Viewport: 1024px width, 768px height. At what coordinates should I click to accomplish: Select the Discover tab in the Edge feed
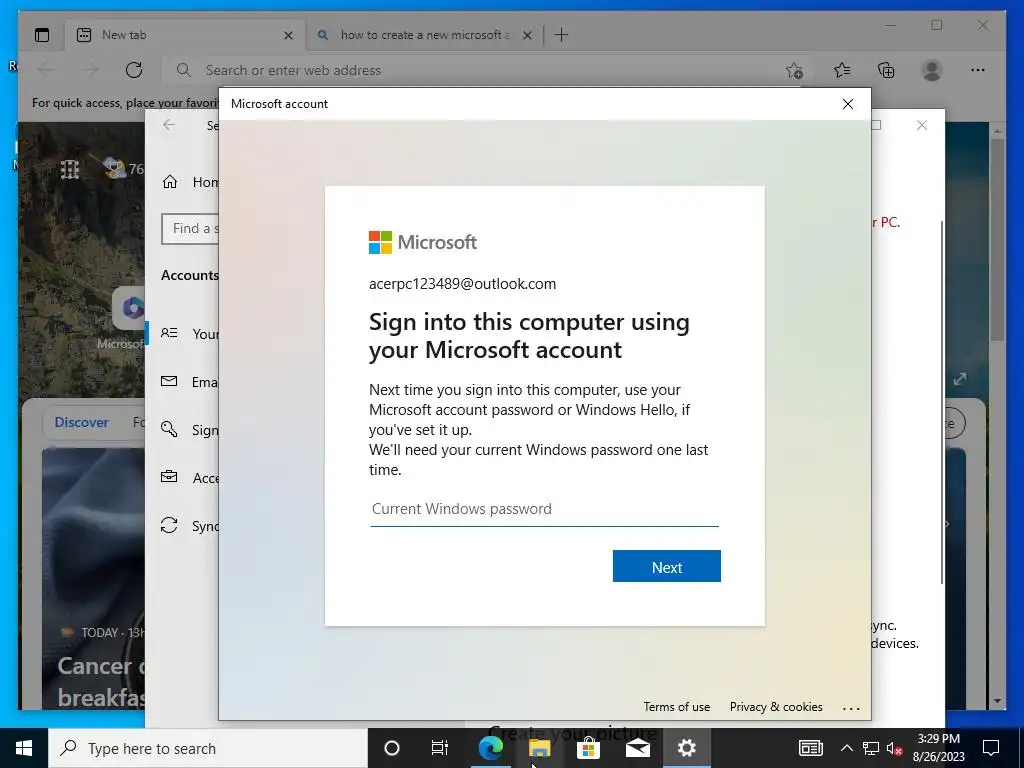pyautogui.click(x=82, y=423)
